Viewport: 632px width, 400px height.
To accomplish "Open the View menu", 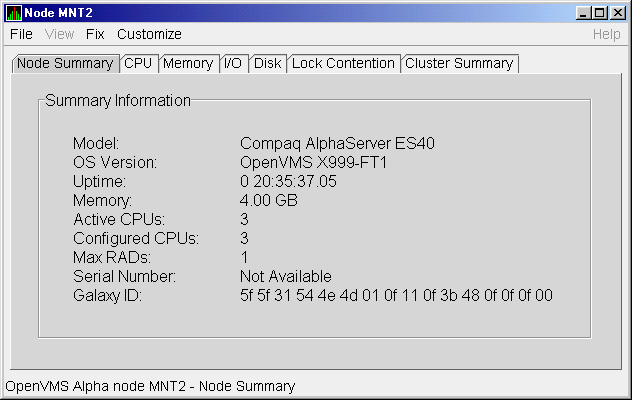I will click(x=59, y=34).
